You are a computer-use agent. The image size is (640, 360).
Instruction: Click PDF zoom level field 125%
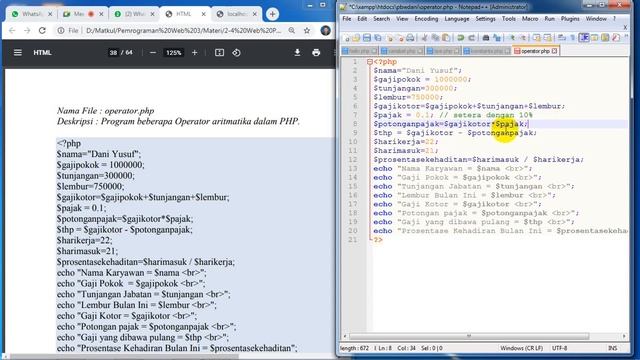(x=173, y=53)
